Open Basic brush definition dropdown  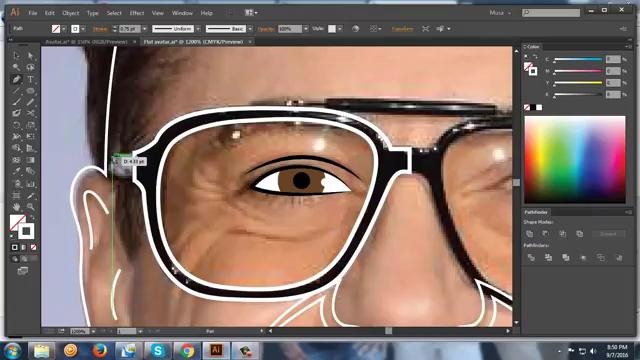tap(250, 29)
